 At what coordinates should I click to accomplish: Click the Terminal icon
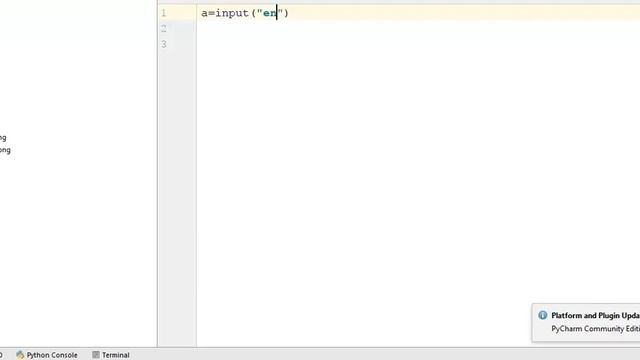(96, 355)
